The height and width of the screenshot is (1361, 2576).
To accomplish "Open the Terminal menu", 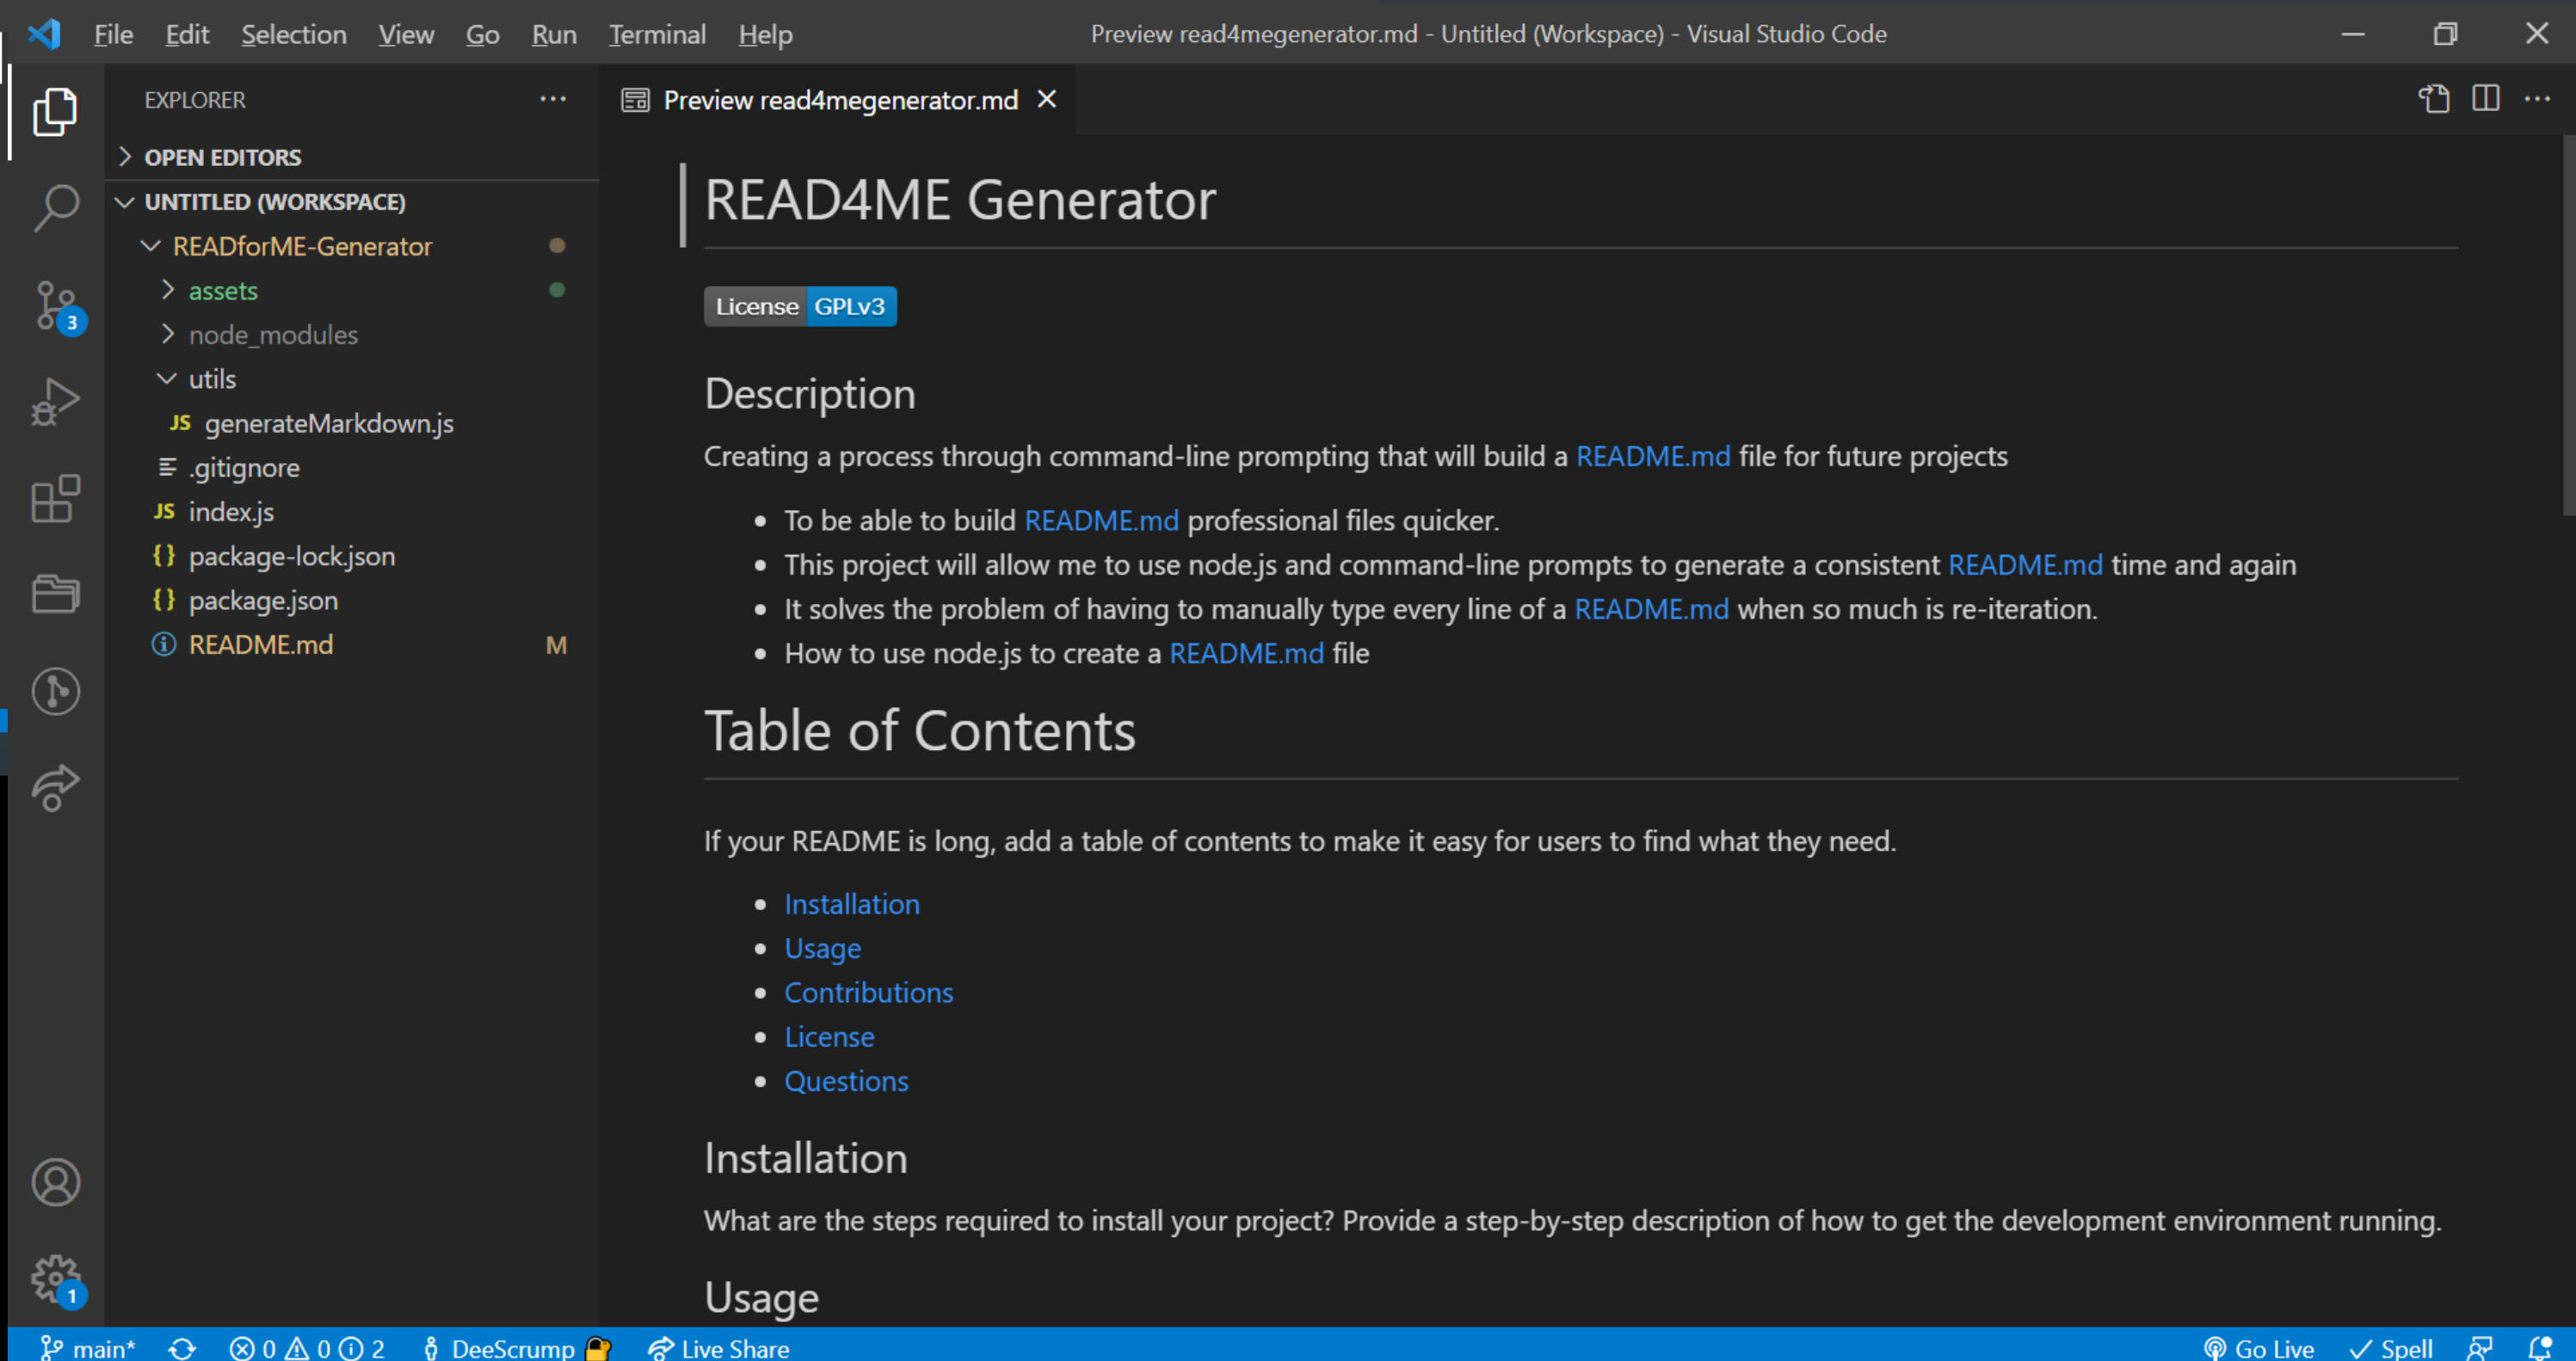I will (657, 33).
